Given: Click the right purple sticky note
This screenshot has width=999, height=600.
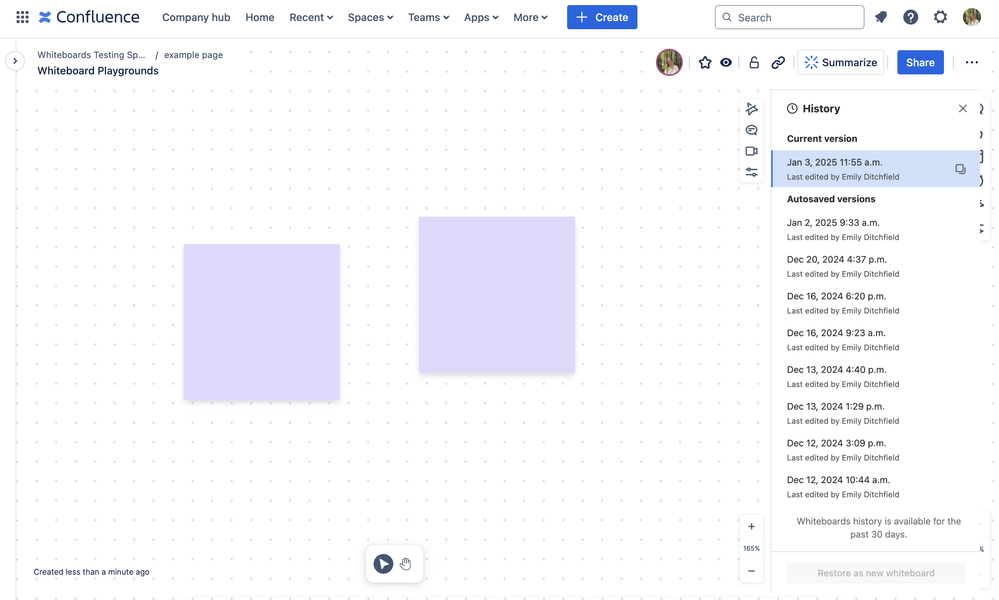Looking at the screenshot, I should click(497, 295).
